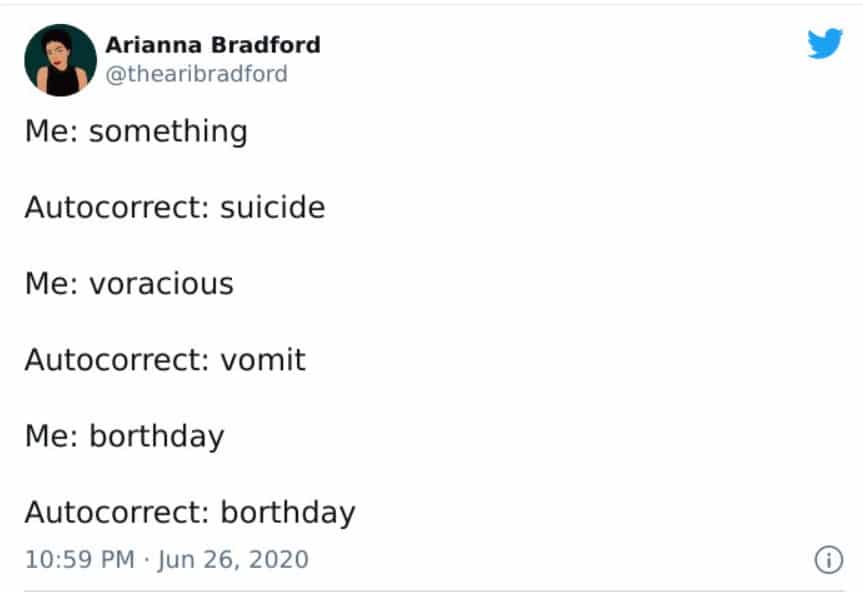Click the Jun 26, 2020 date
863x592 pixels.
[233, 560]
